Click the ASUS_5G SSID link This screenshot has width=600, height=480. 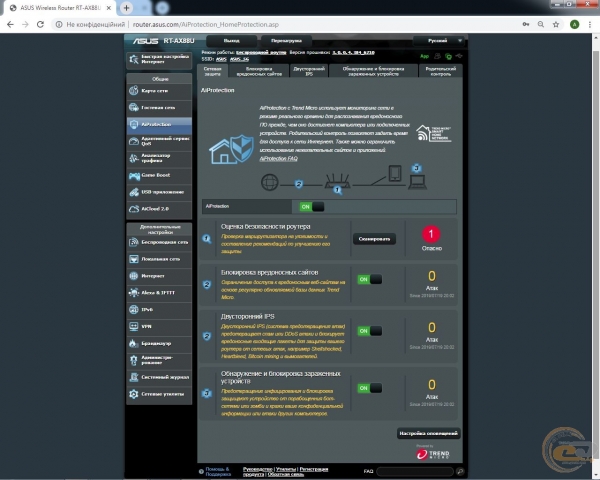click(240, 59)
